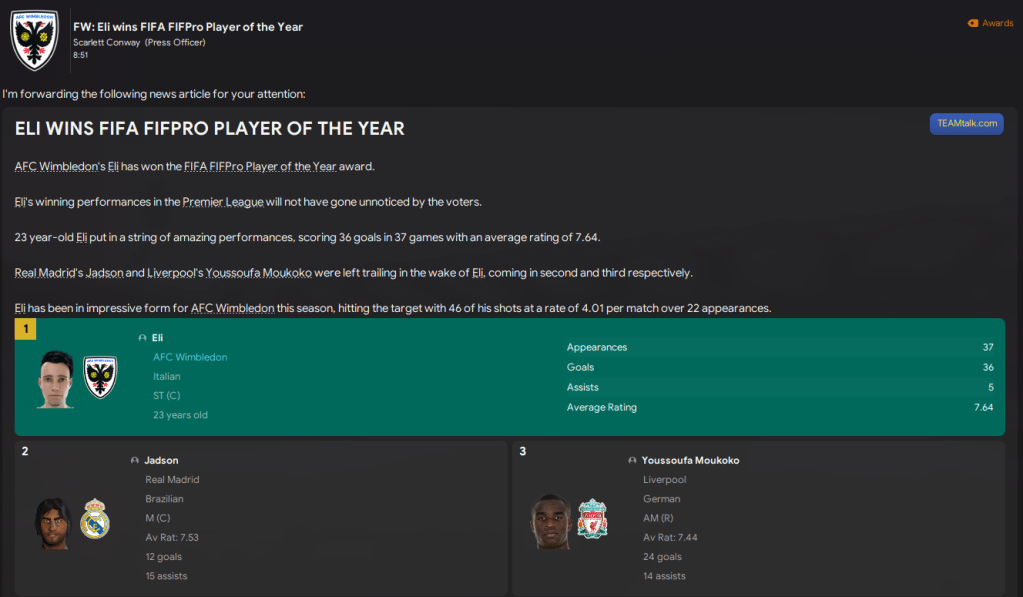This screenshot has height=597, width=1023.
Task: Select Jadson's face portrait thumbnail
Action: click(54, 522)
